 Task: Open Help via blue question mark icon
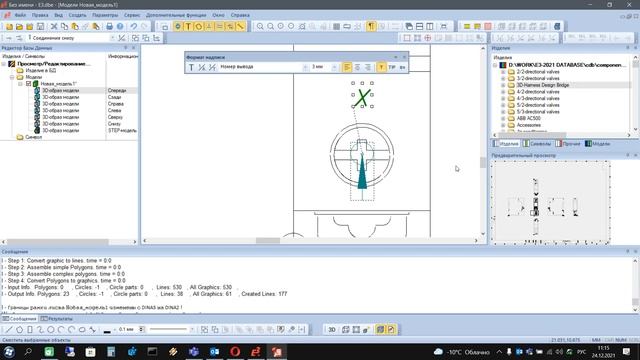pos(120,27)
